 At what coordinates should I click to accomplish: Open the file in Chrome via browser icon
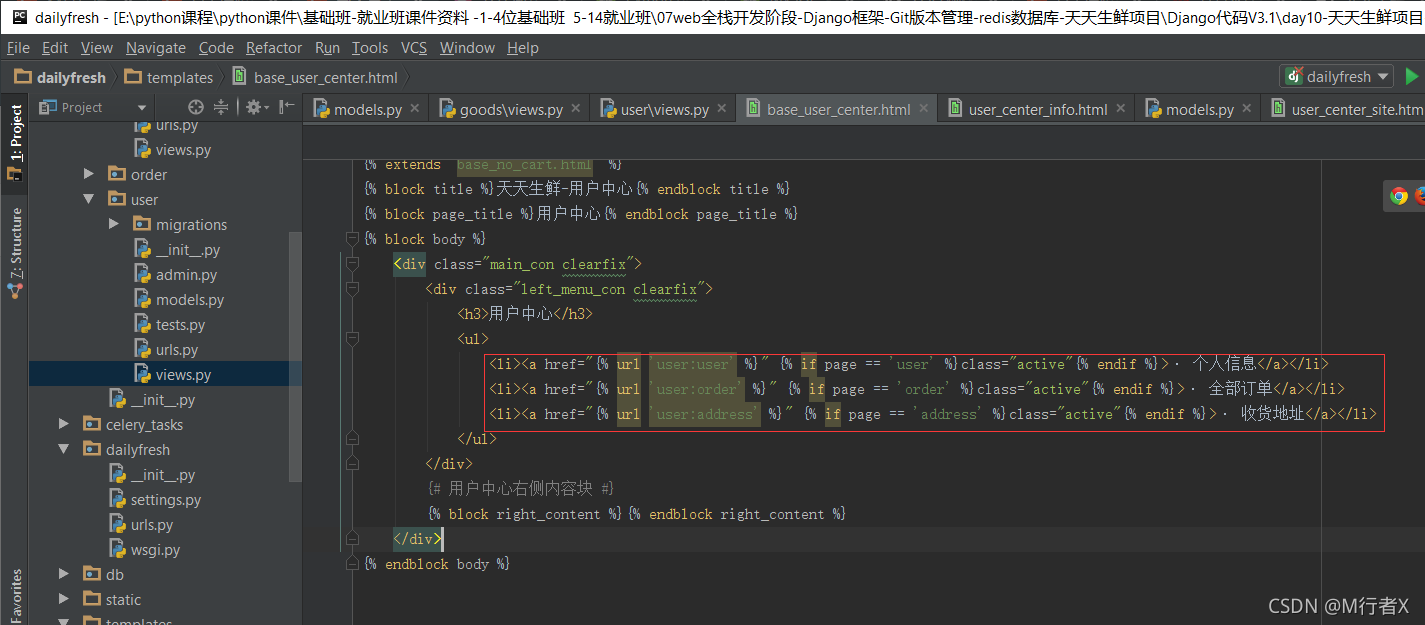(1398, 196)
